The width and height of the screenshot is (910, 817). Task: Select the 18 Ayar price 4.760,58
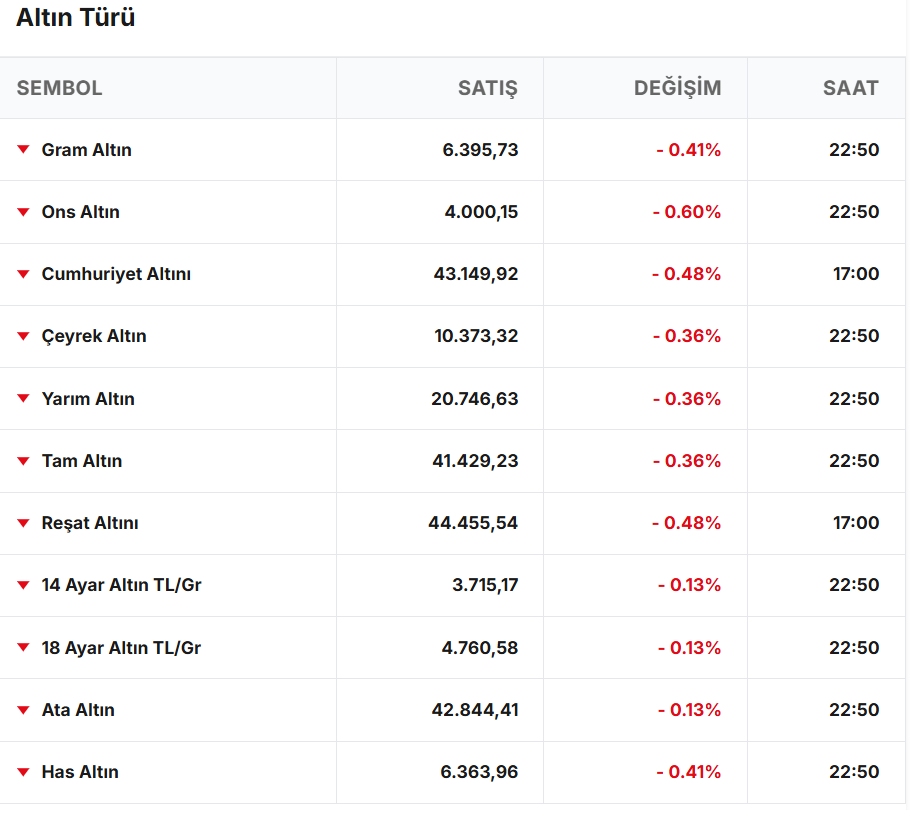(480, 648)
